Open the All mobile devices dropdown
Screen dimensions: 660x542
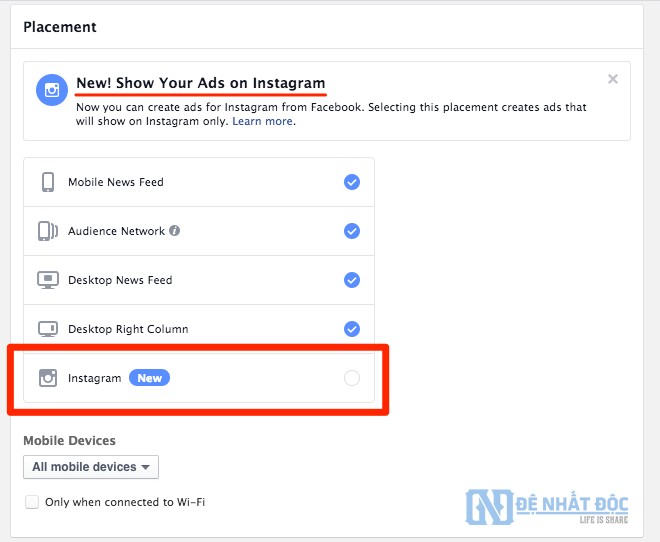coord(91,467)
